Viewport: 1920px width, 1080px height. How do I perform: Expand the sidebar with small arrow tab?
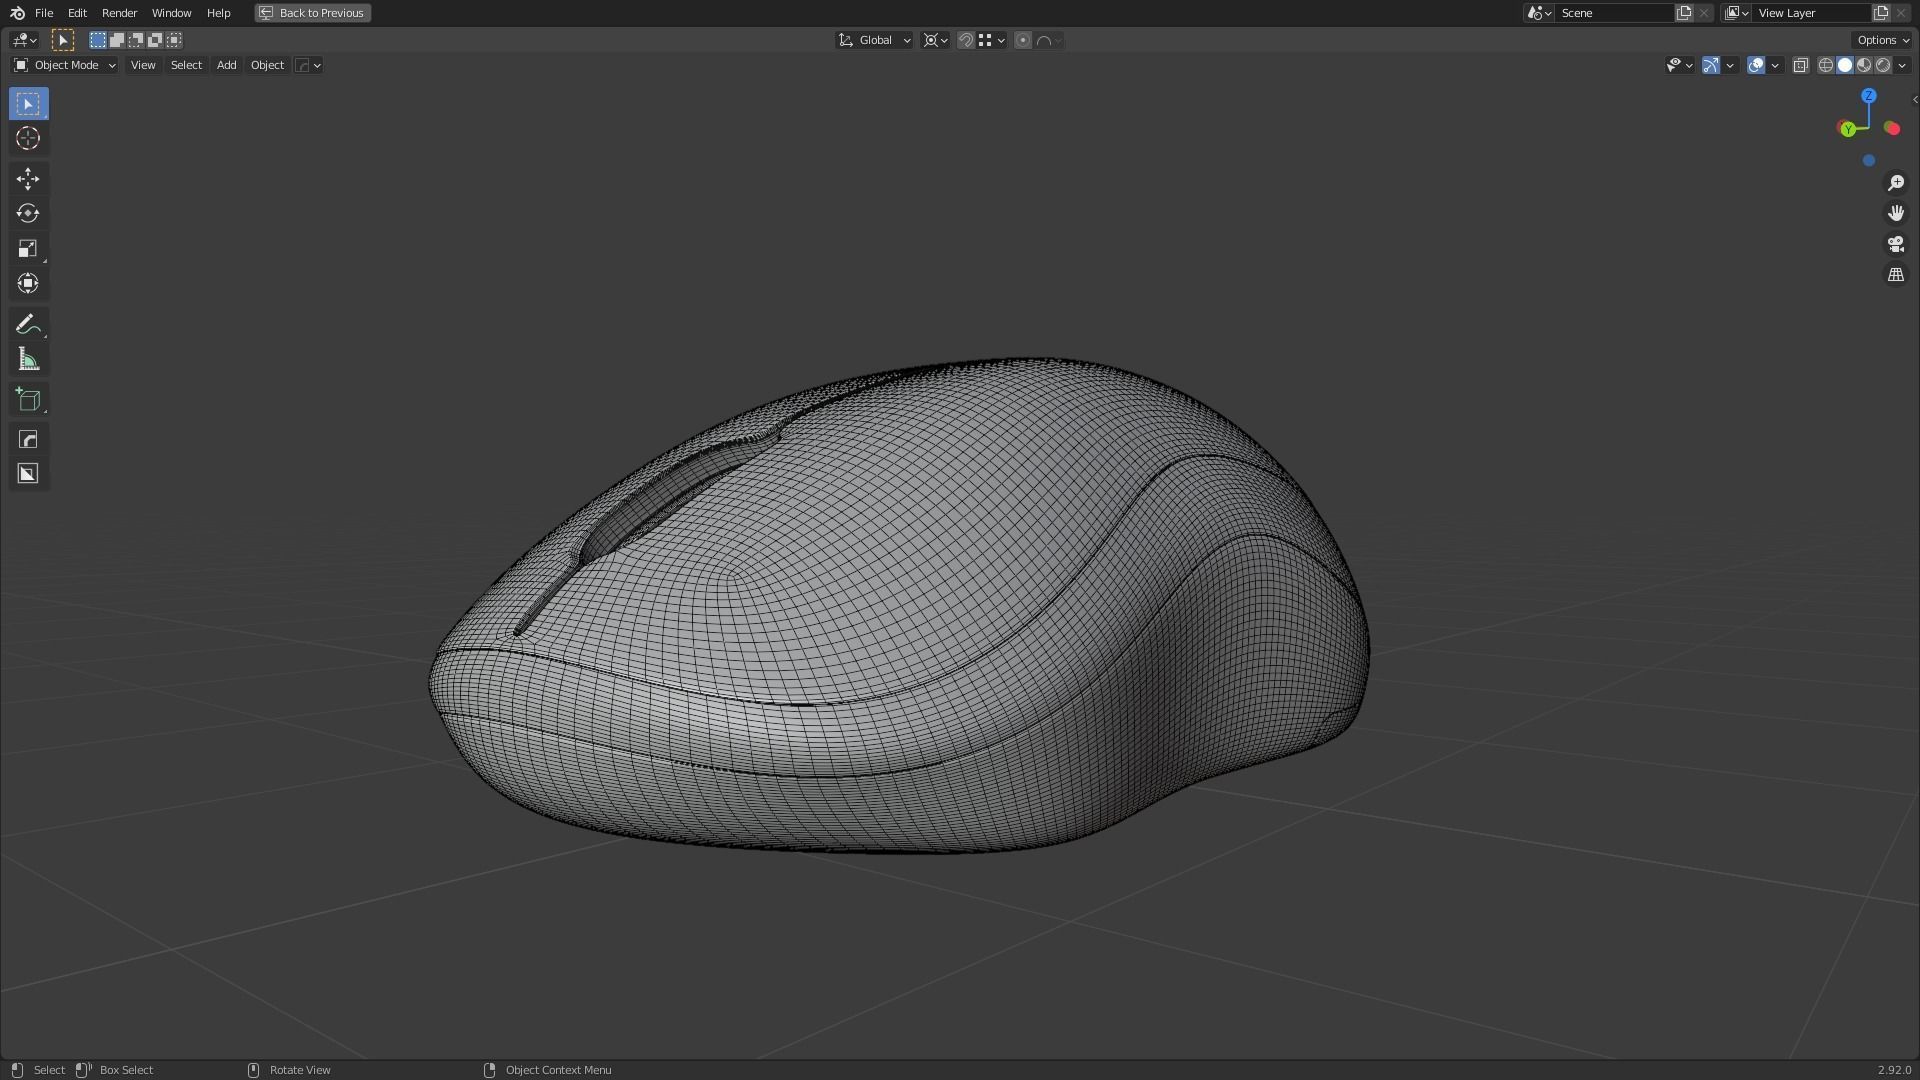tap(1914, 99)
